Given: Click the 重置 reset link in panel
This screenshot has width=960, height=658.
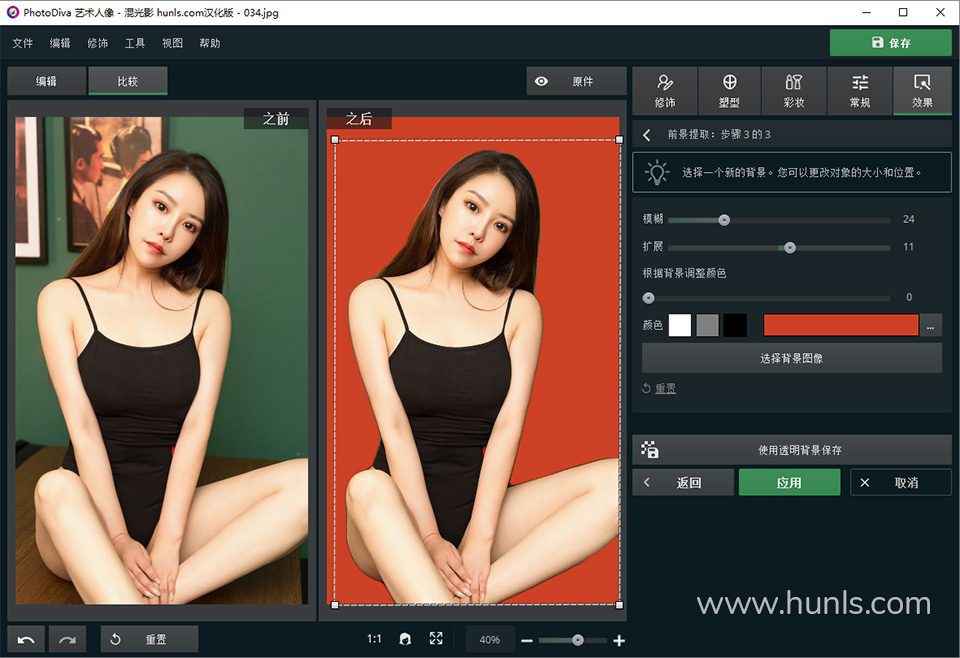Looking at the screenshot, I should click(x=666, y=389).
